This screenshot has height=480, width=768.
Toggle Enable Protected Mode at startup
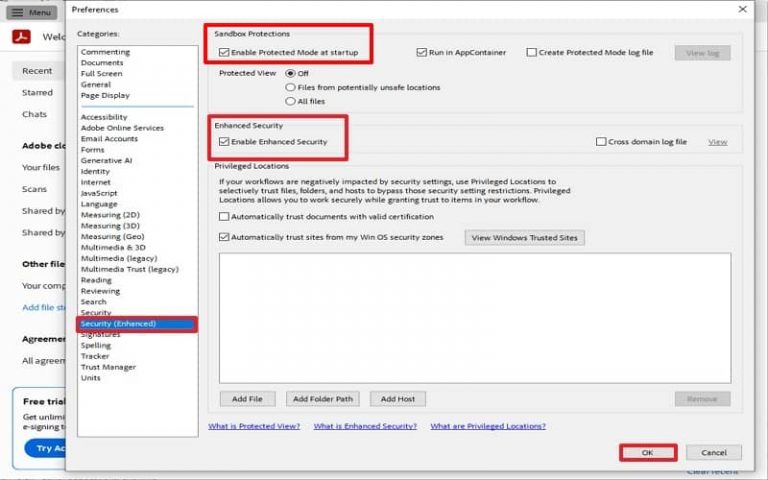(x=224, y=52)
